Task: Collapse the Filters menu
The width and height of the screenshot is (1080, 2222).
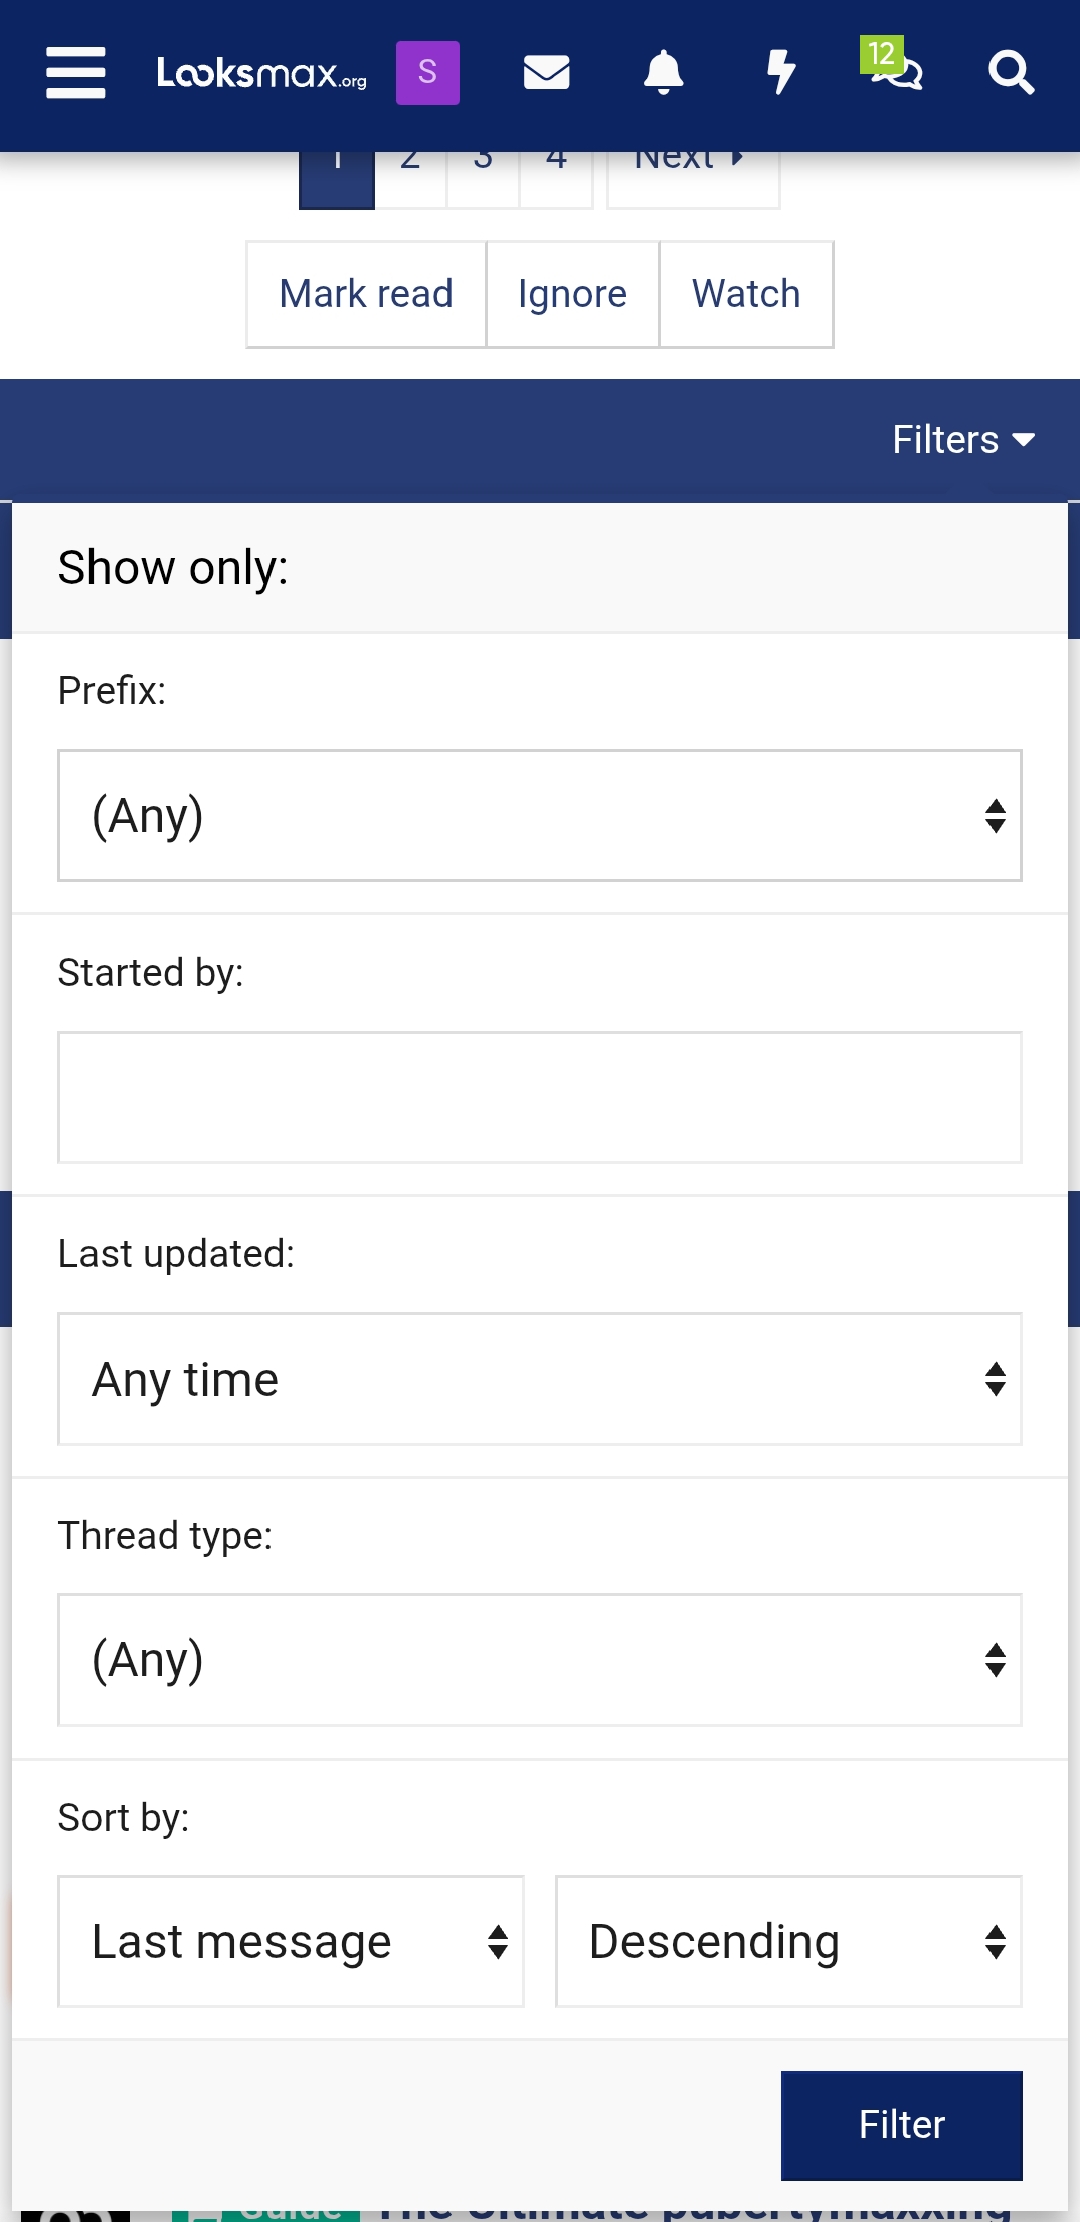Action: pos(963,440)
